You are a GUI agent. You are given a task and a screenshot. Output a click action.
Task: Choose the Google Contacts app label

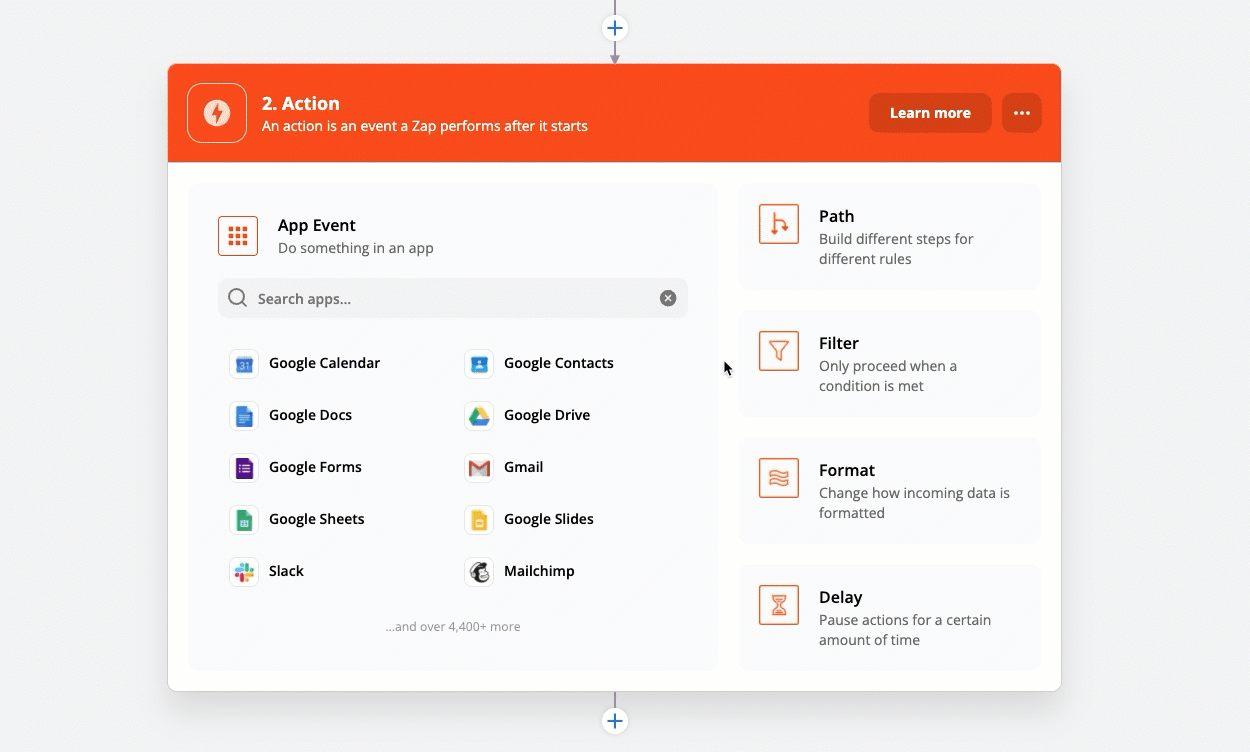click(559, 363)
